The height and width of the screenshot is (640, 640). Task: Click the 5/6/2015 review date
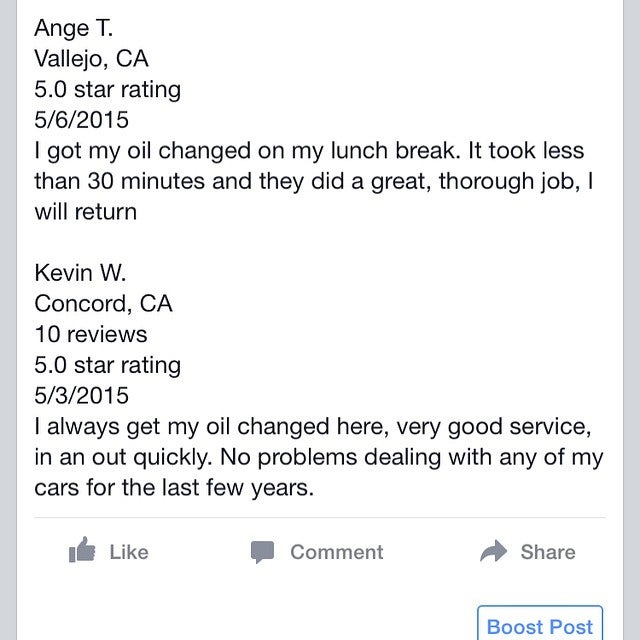click(x=81, y=120)
